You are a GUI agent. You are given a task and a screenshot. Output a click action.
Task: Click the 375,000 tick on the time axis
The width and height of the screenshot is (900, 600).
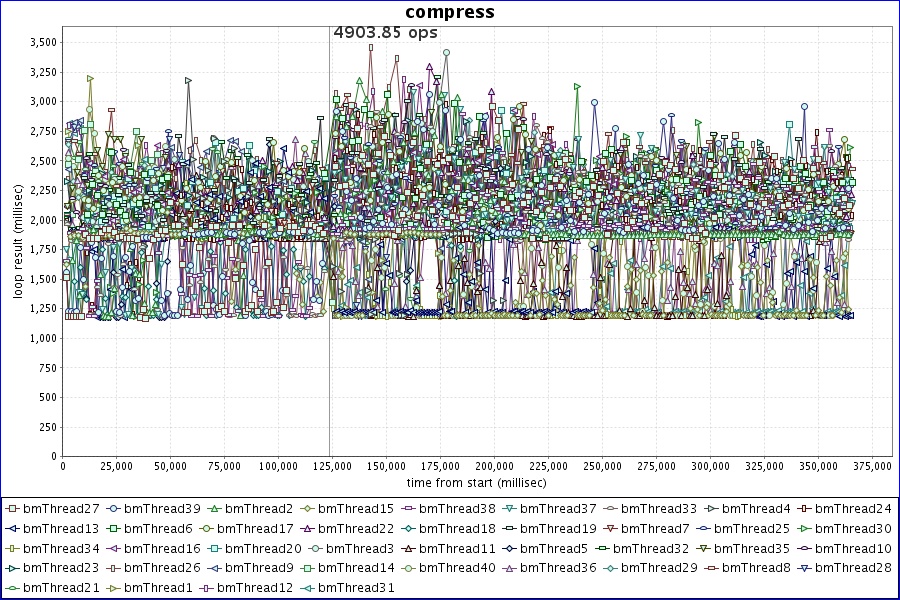(872, 466)
